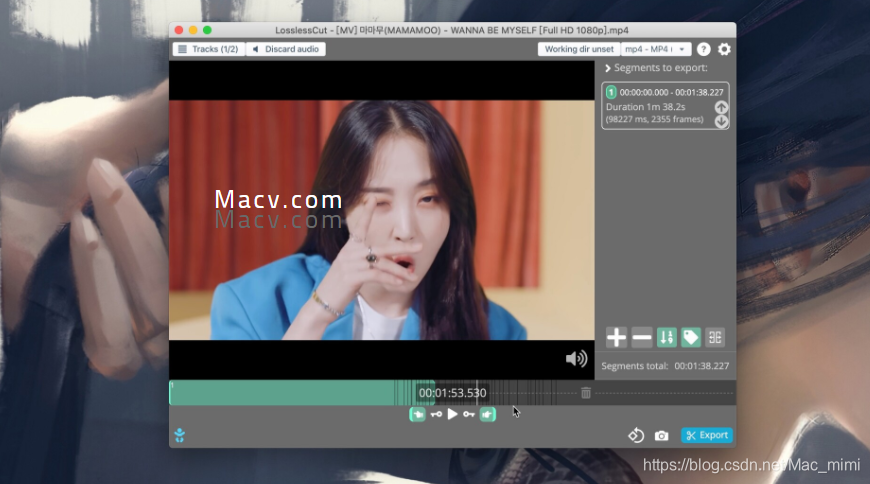This screenshot has width=870, height=484.
Task: Split segment with the split icon
Action: click(715, 337)
